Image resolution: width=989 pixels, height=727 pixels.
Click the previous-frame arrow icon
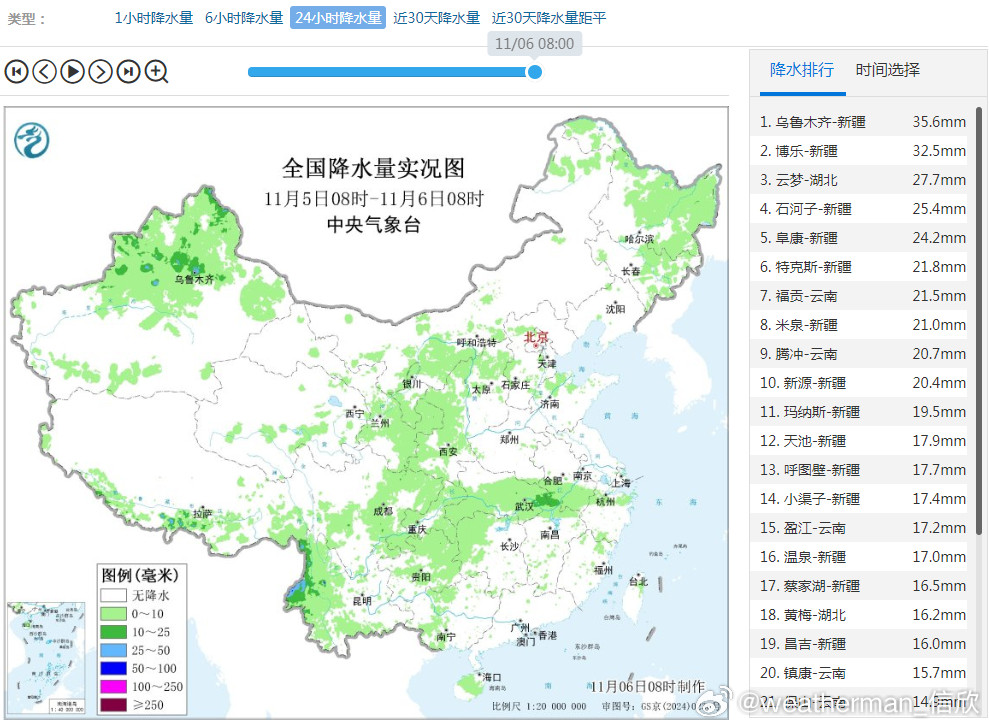point(44,71)
